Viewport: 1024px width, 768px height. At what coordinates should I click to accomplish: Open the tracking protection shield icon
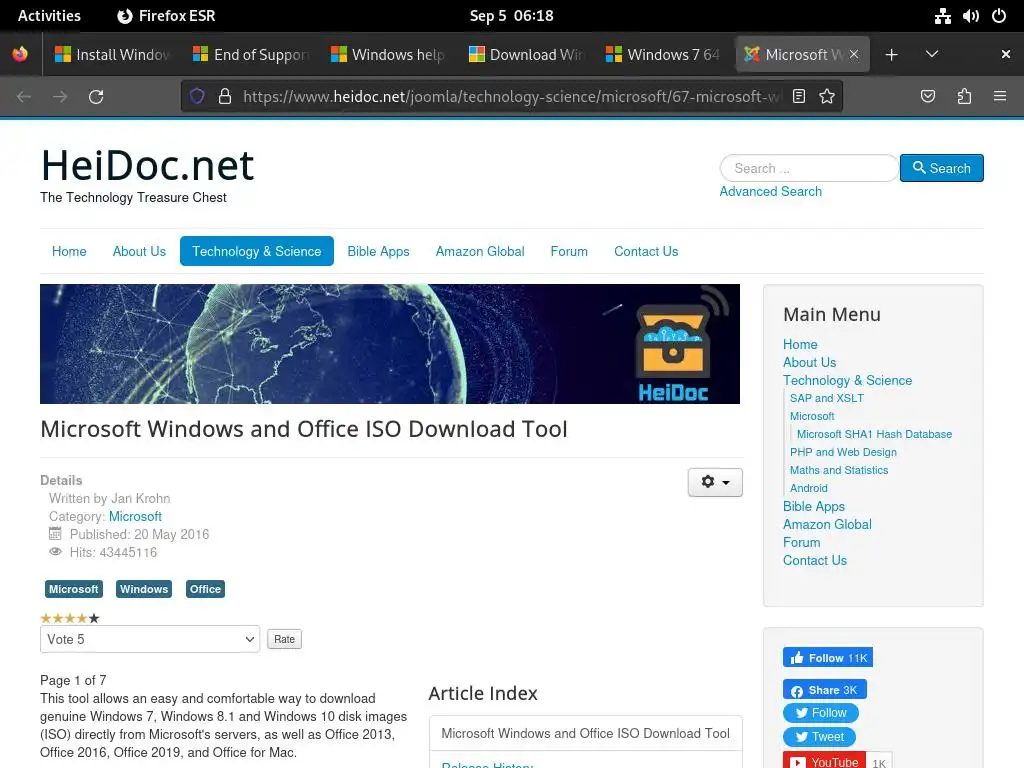click(x=197, y=97)
